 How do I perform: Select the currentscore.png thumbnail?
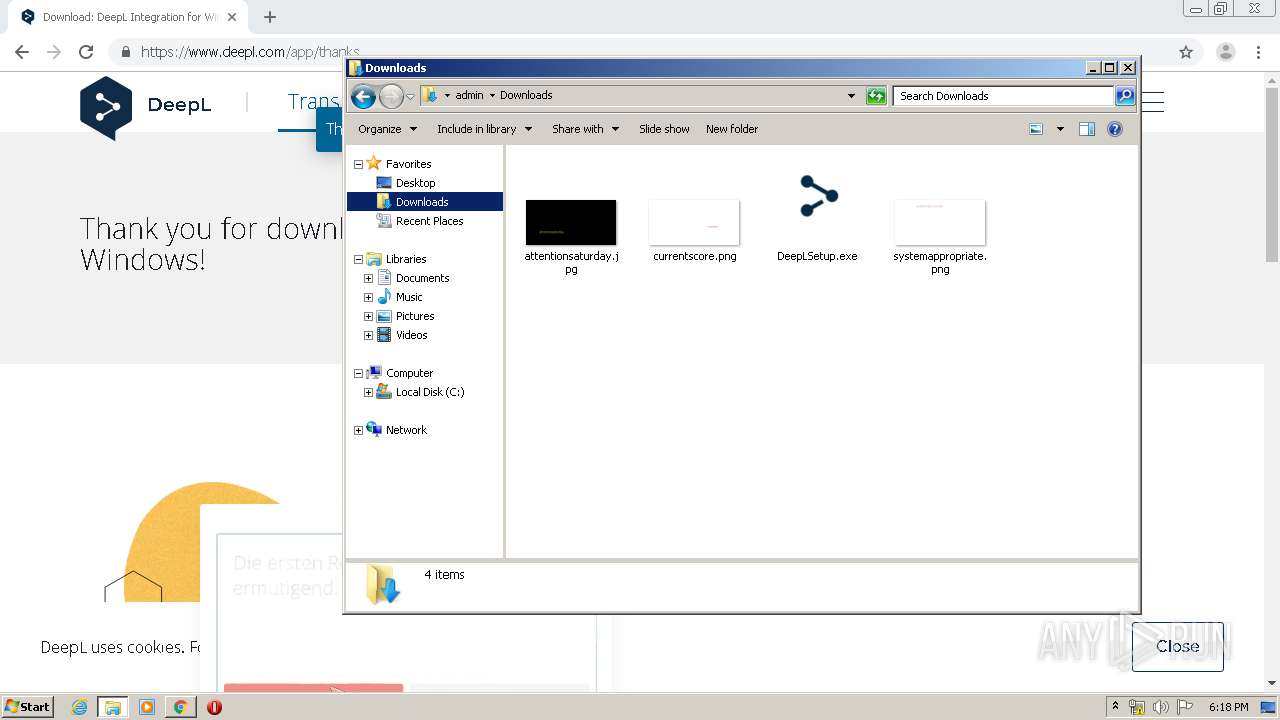pos(694,222)
